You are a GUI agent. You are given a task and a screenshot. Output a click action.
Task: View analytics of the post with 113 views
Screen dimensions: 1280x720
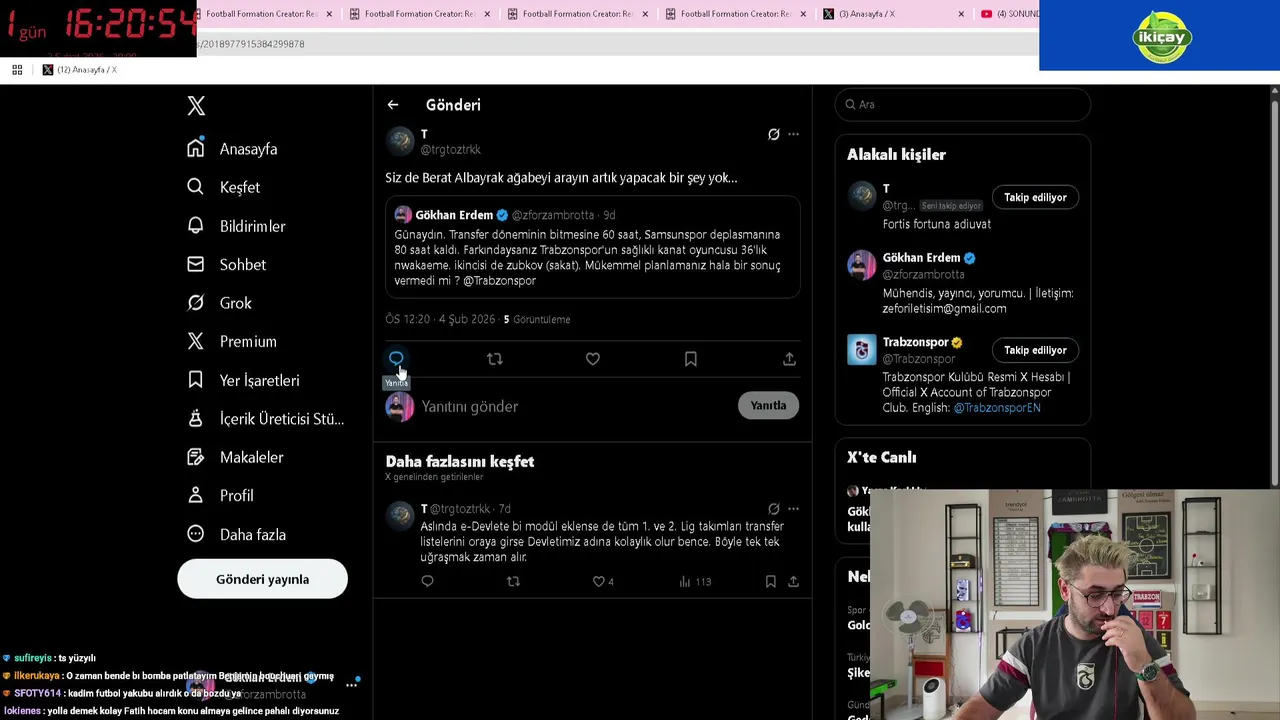(695, 581)
